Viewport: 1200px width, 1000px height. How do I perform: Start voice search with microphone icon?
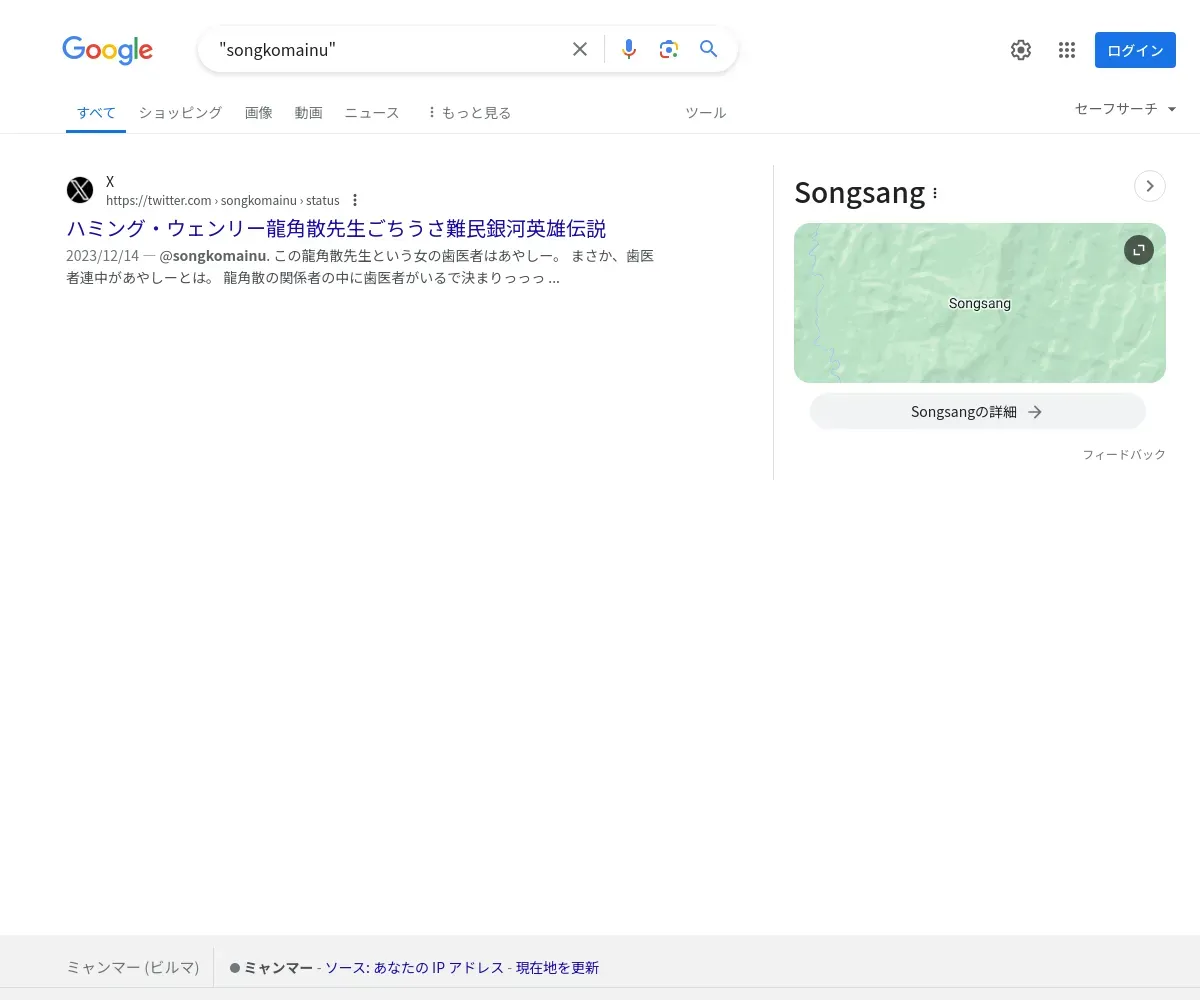pyautogui.click(x=628, y=49)
